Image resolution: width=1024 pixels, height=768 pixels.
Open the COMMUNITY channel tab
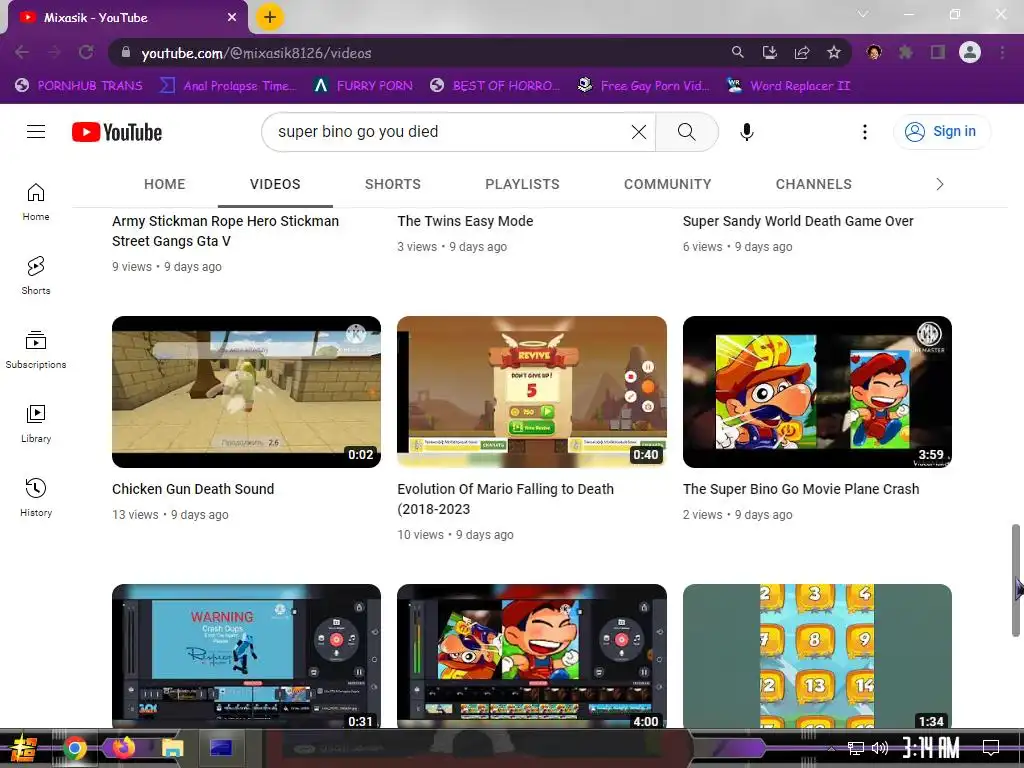[x=667, y=184]
